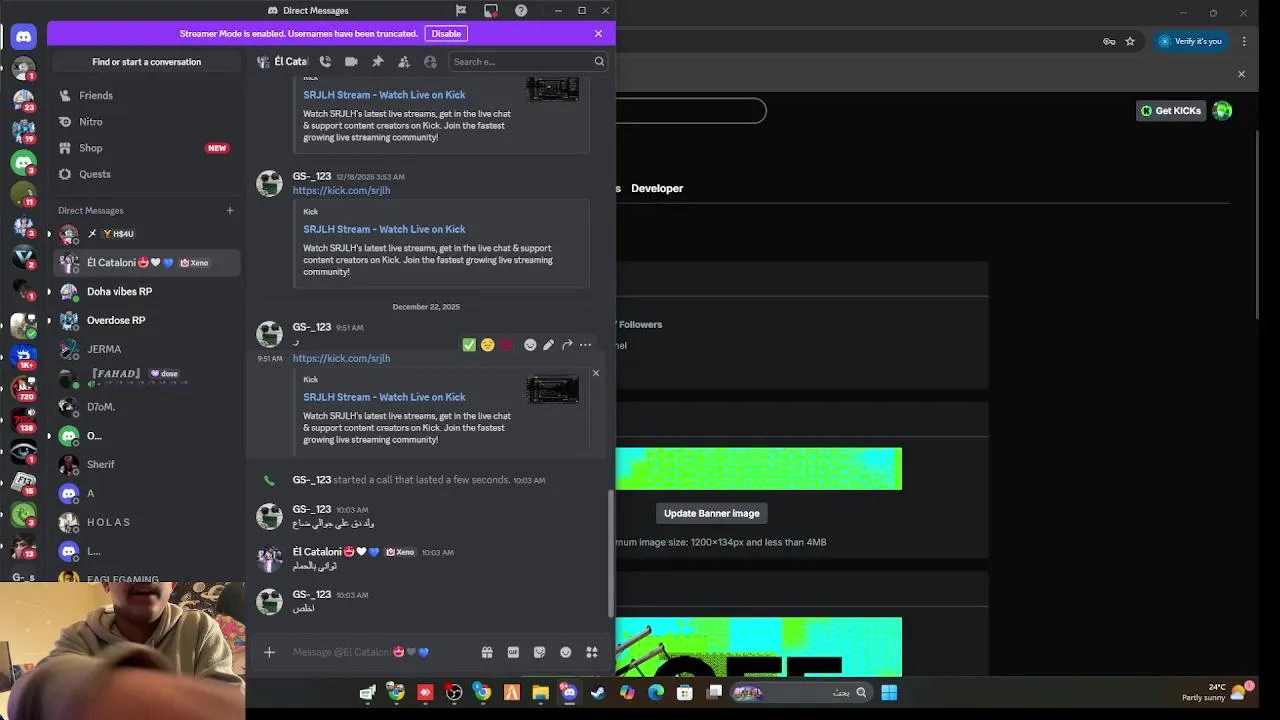Click the Discord home logo button

click(24, 36)
